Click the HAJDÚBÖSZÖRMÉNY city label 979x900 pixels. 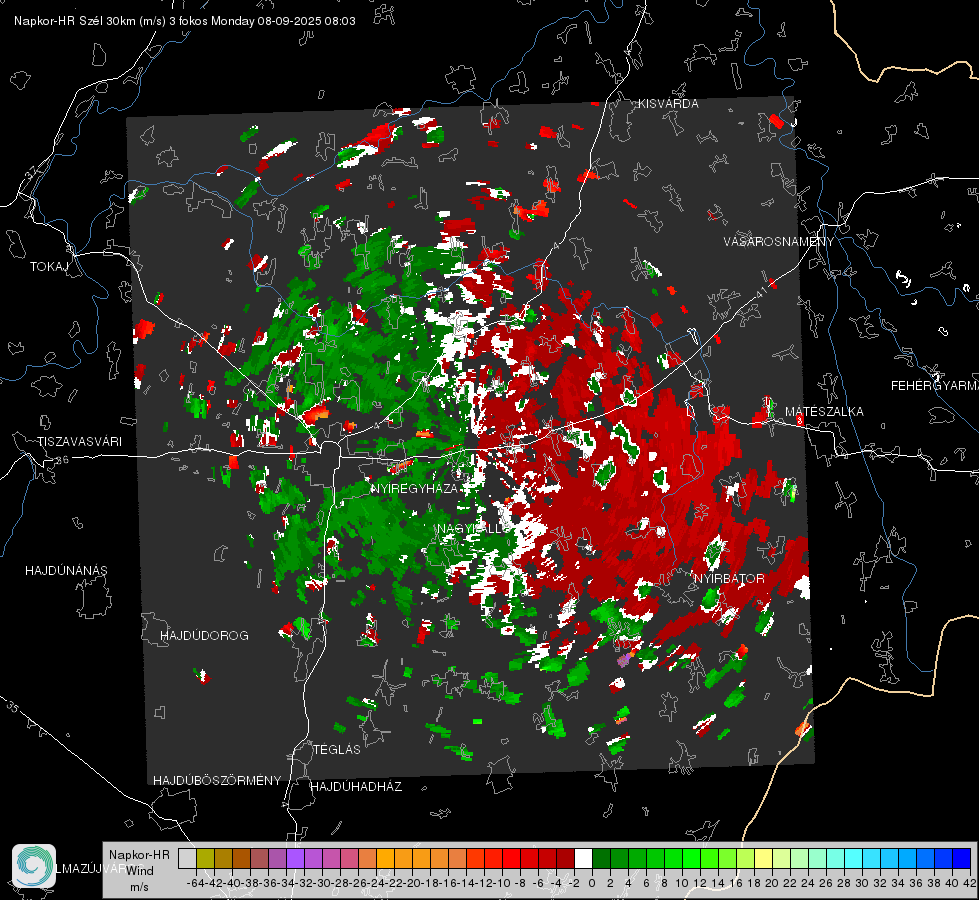[217, 780]
